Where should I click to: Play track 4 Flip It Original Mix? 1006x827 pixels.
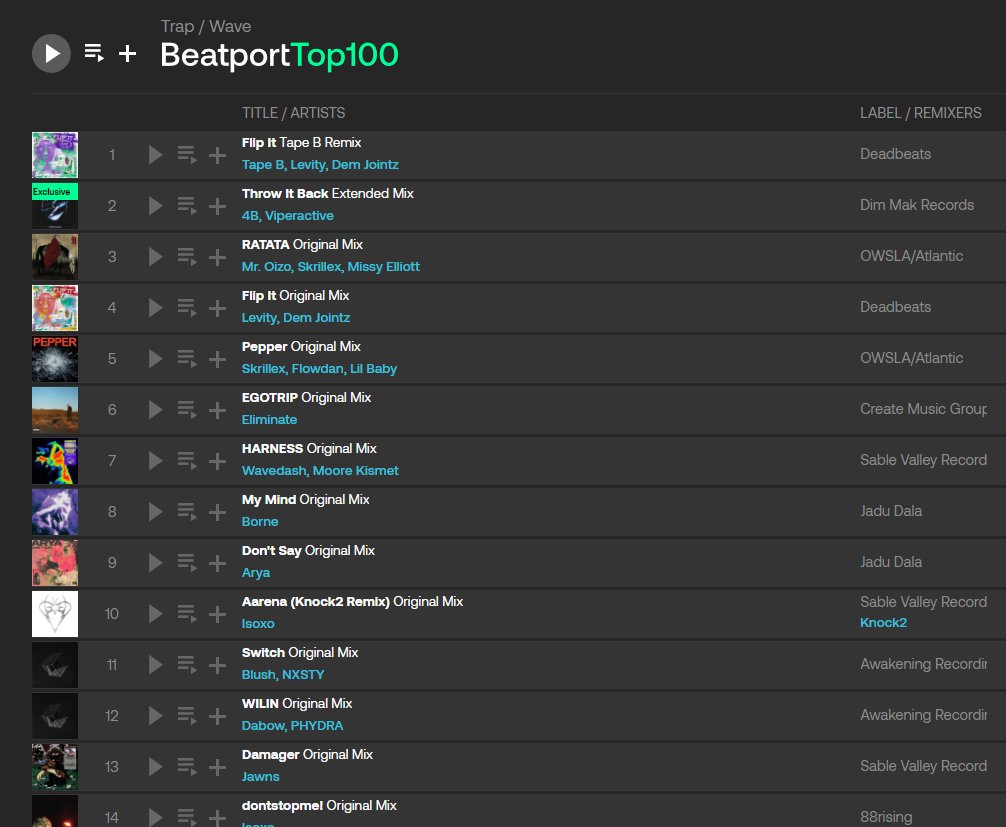click(155, 308)
